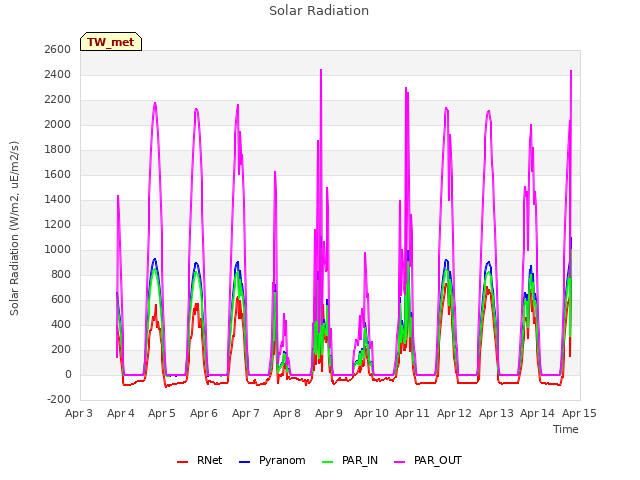
Task: Click the Solar Radiation y-axis label
Action: coord(14,228)
